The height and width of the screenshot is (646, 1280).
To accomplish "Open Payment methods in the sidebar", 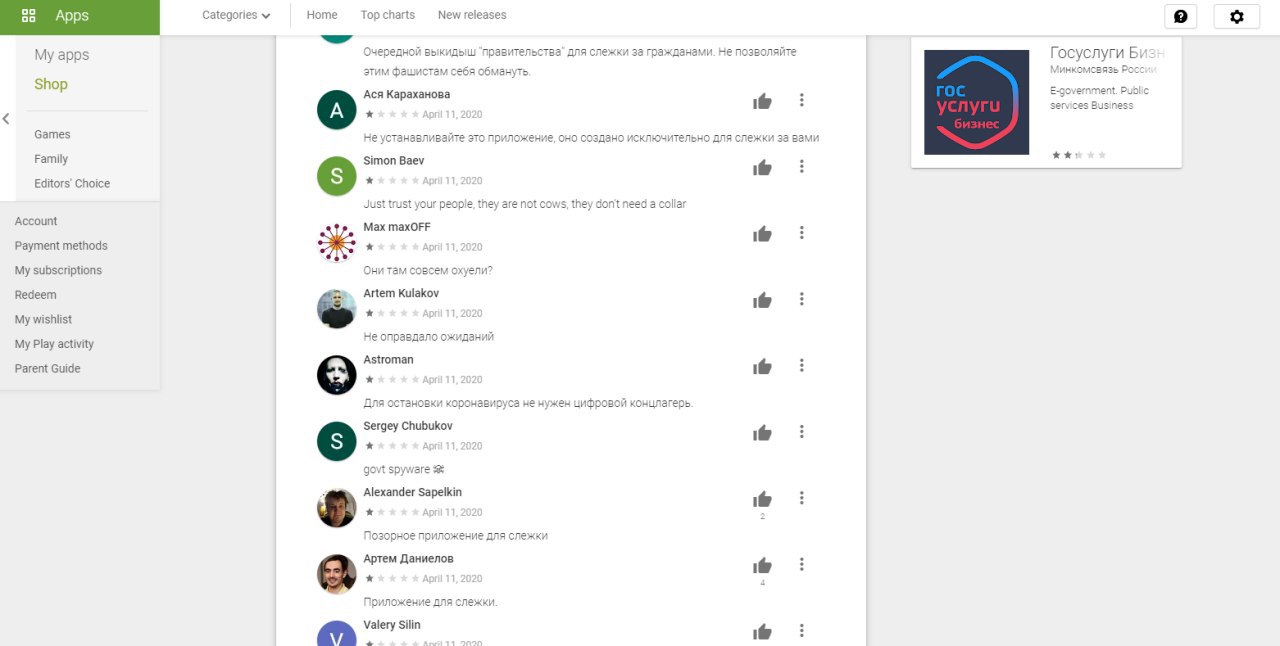I will tap(61, 246).
